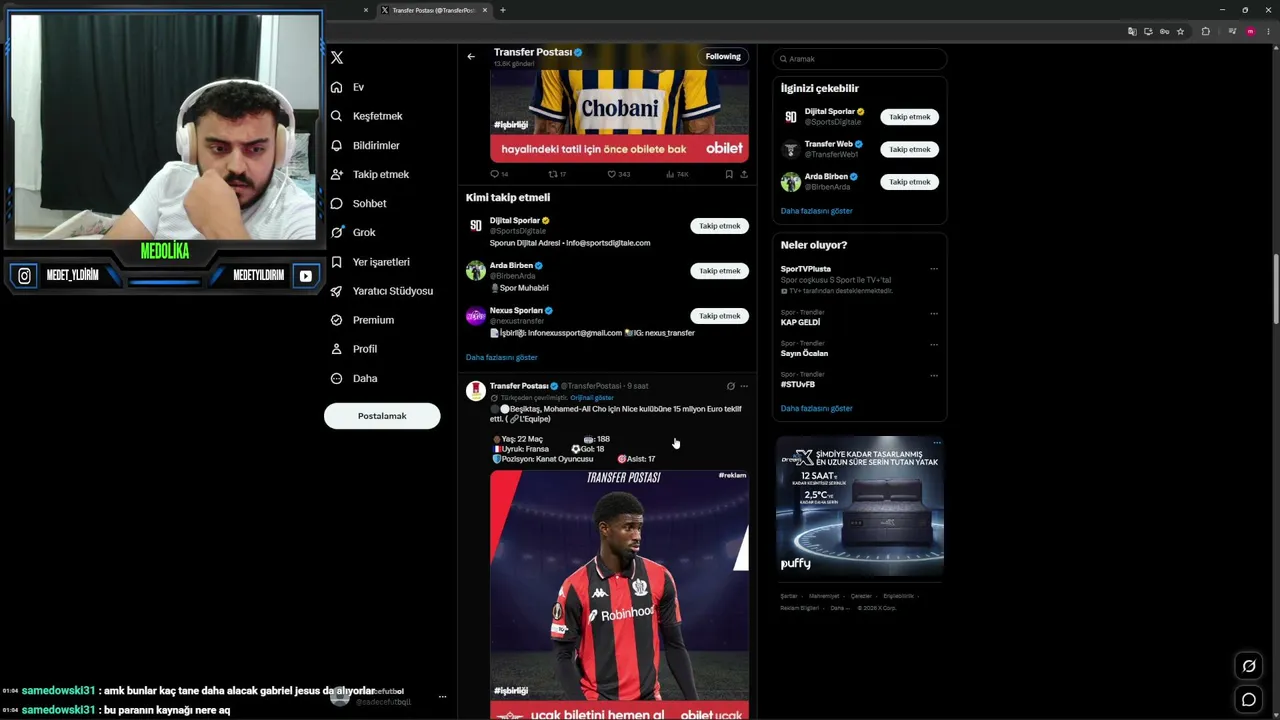Toggle the Following button for Transfer Postası

click(723, 56)
